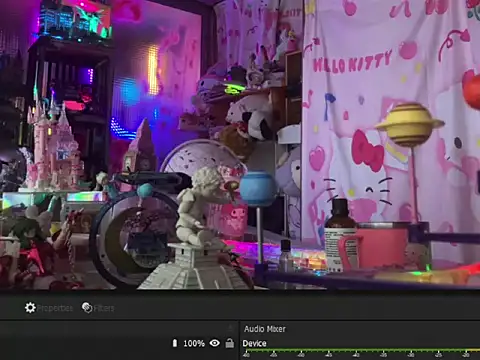The image size is (480, 360).
Task: Open the source Filters dialog
Action: 98,308
